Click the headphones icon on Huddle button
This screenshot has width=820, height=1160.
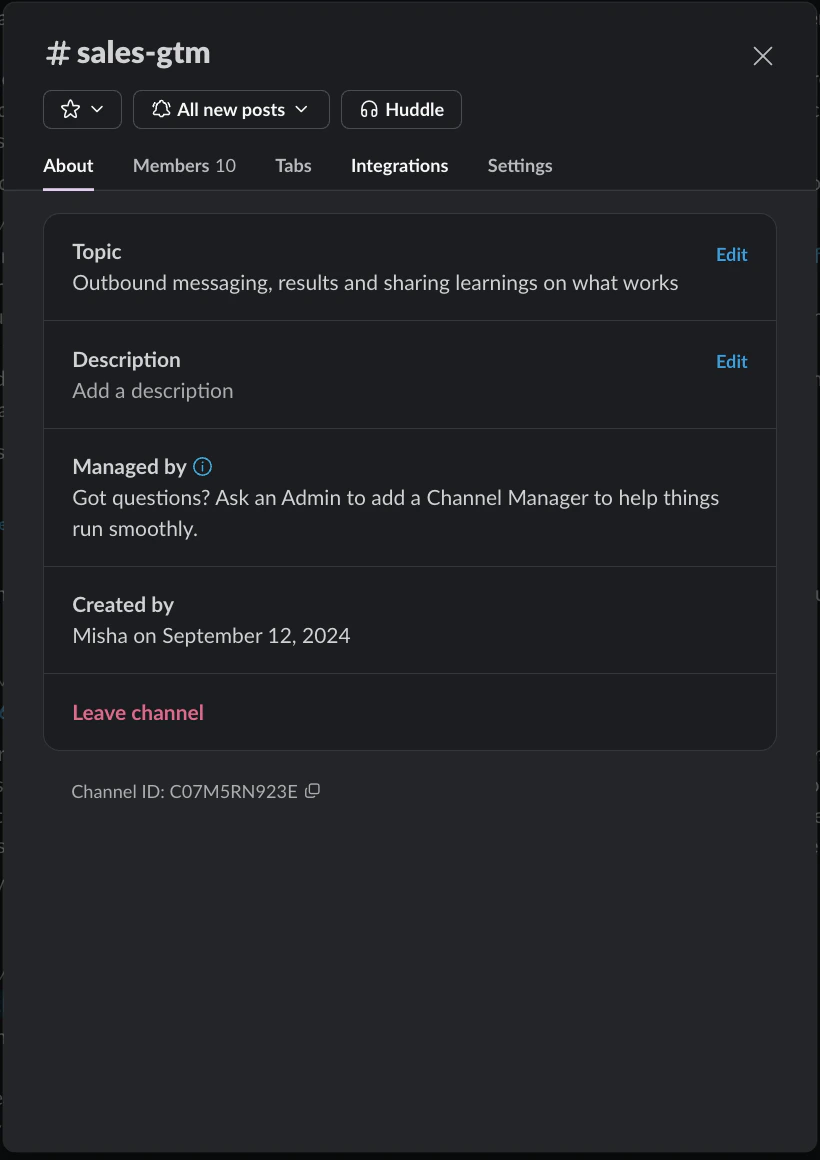pos(369,109)
